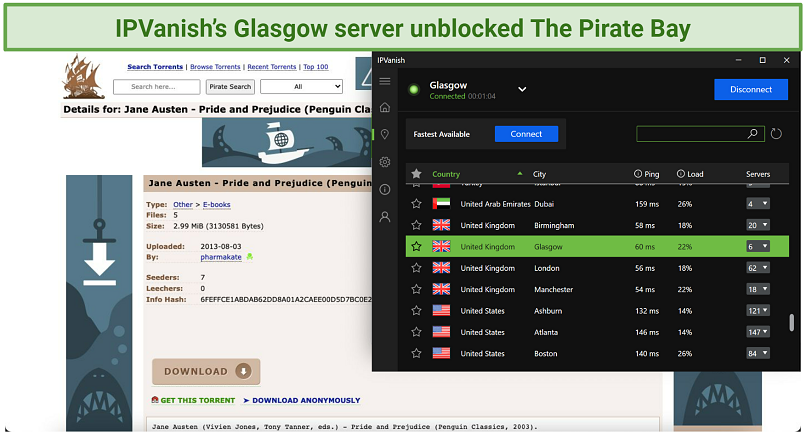Open the IPVanish hamburger menu
This screenshot has width=806, height=438.
point(384,81)
